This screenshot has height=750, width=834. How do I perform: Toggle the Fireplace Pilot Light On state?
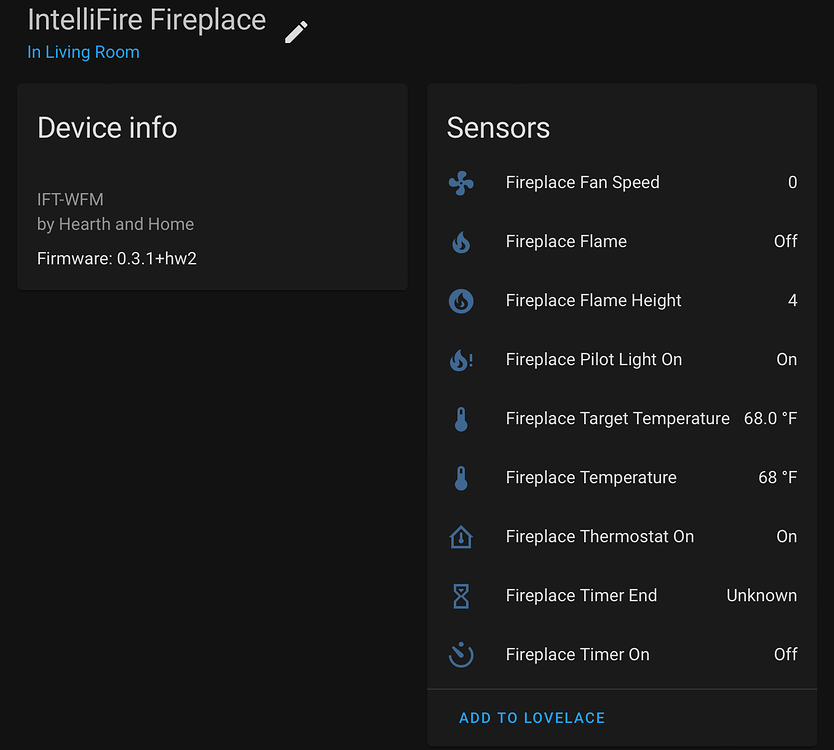click(x=787, y=360)
